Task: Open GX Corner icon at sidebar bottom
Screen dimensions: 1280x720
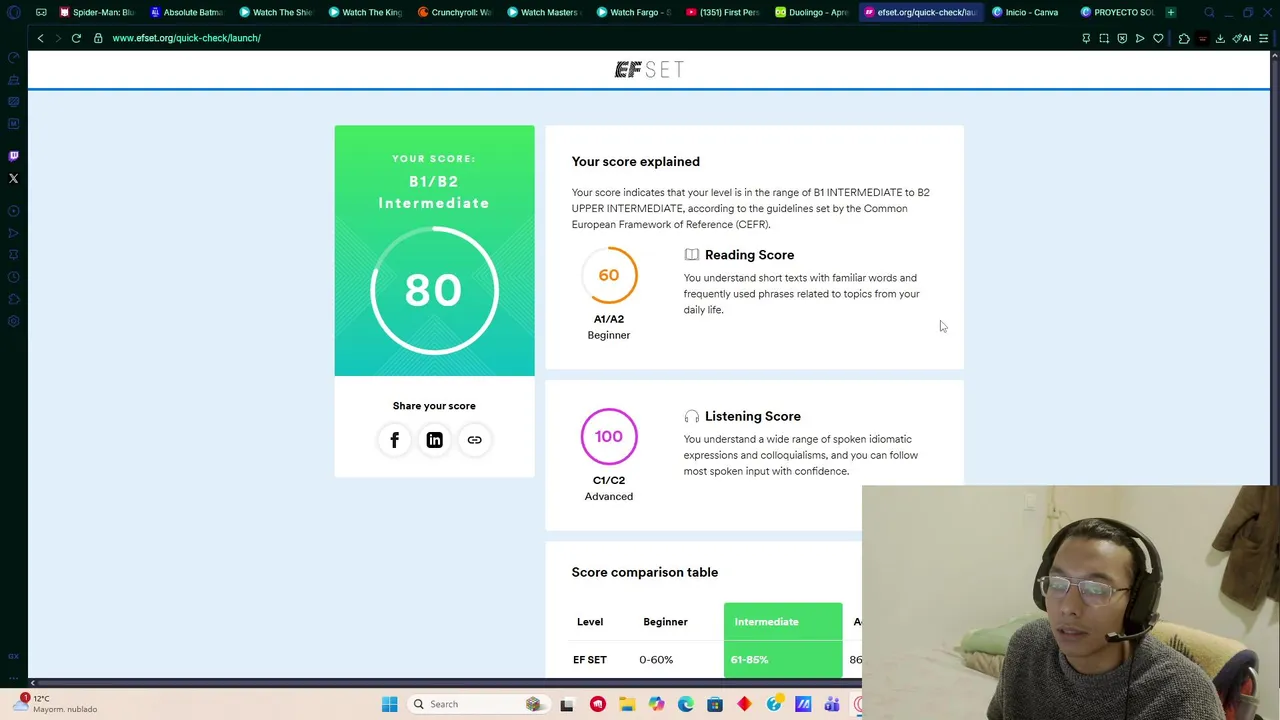Action: click(13, 657)
